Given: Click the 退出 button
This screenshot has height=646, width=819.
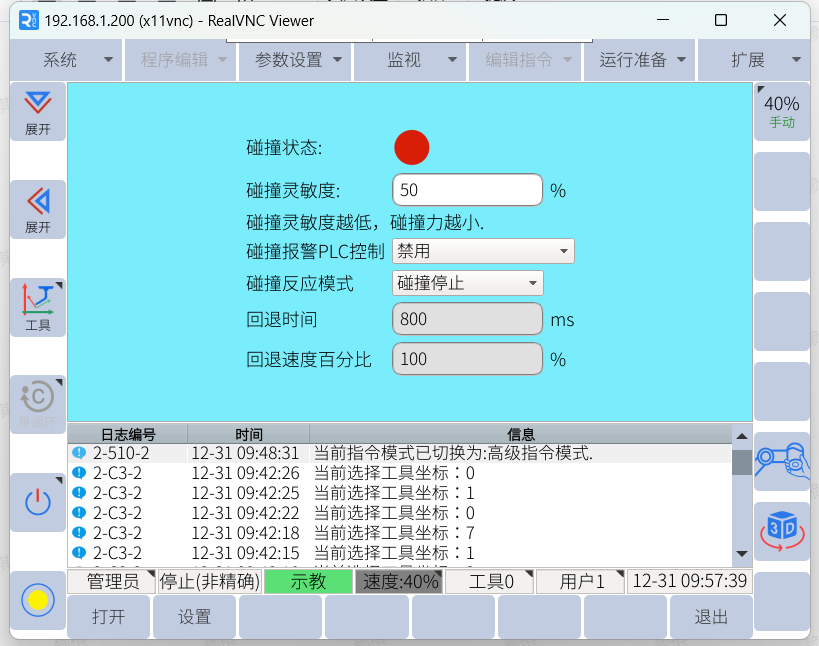Looking at the screenshot, I should (711, 617).
